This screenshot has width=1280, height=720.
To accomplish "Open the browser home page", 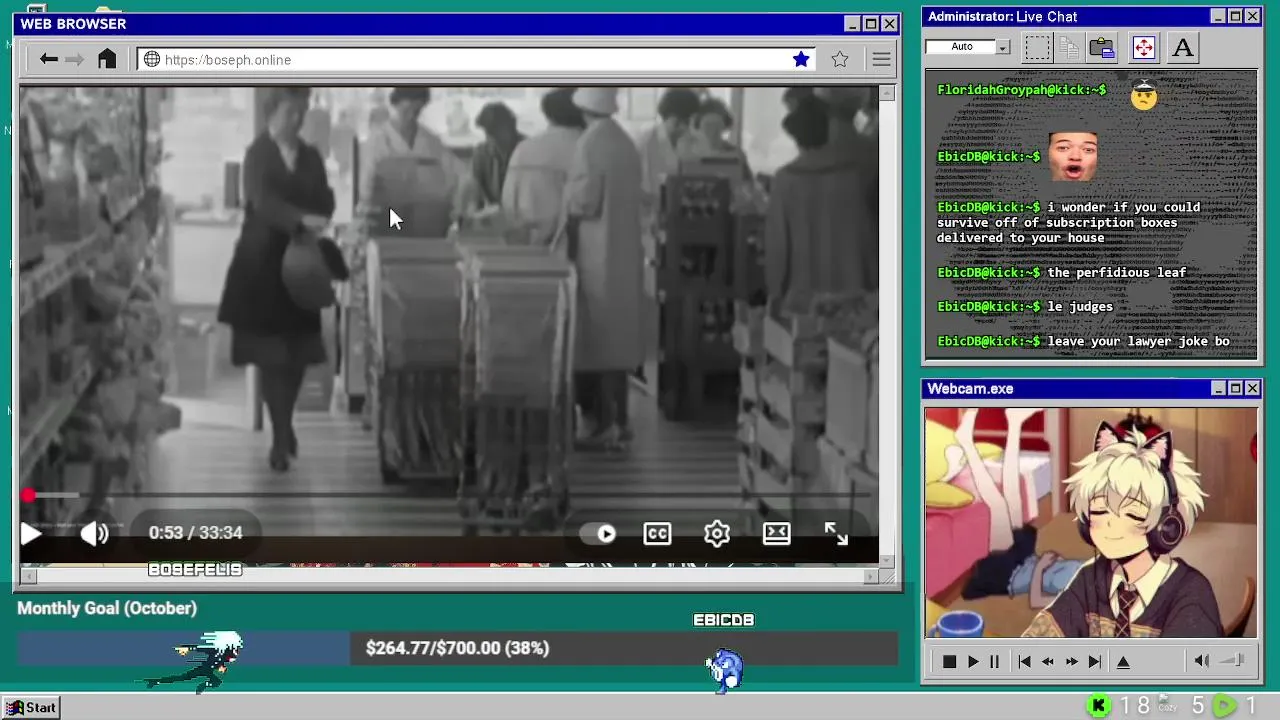I will 107,60.
